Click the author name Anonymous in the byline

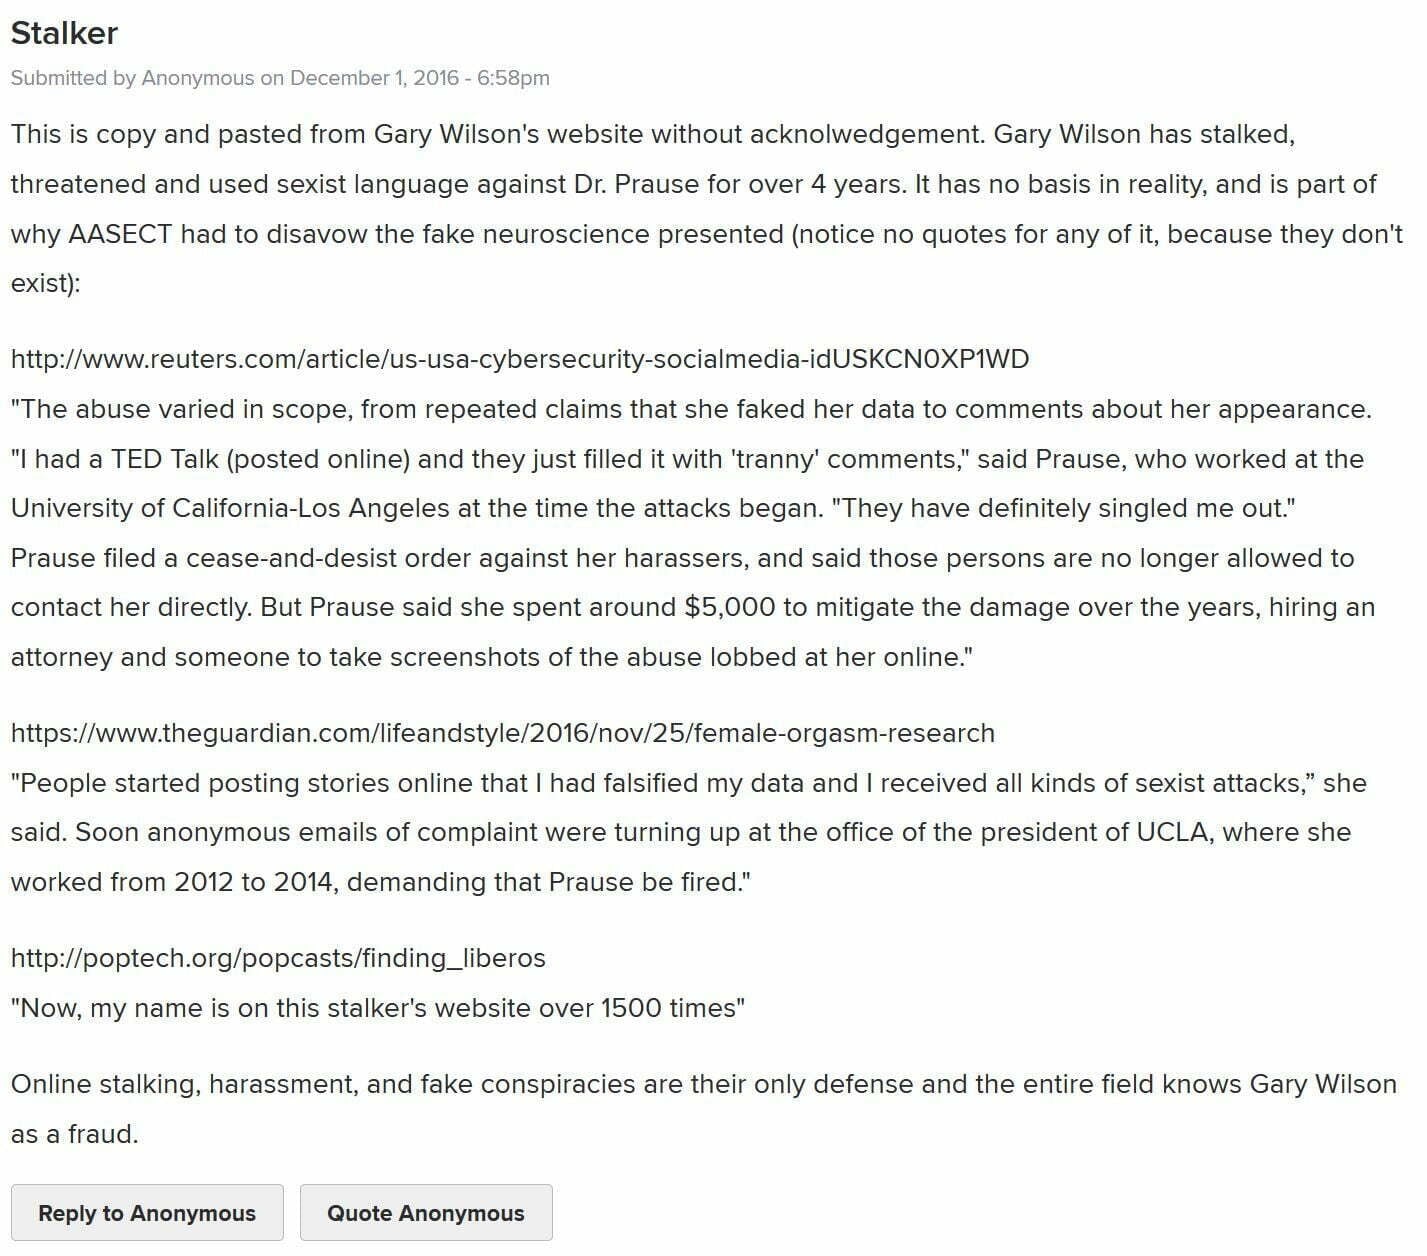point(198,78)
